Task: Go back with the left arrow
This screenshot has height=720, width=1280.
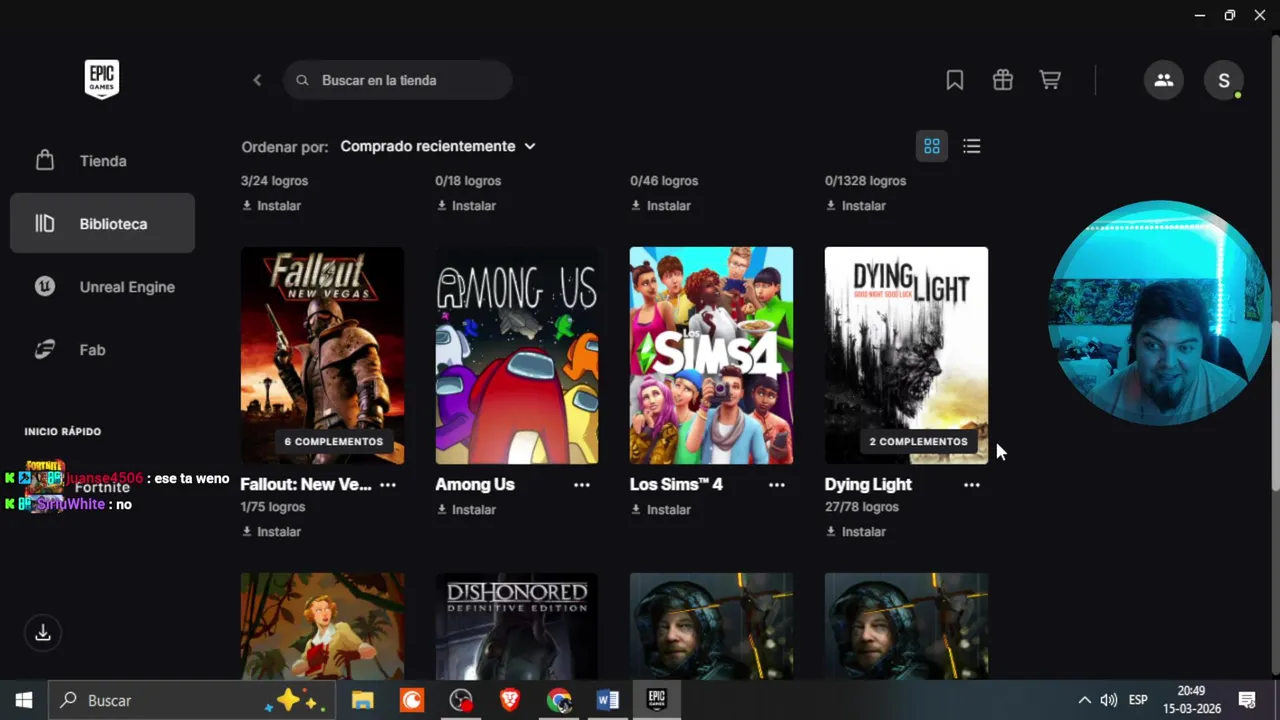Action: 257,80
